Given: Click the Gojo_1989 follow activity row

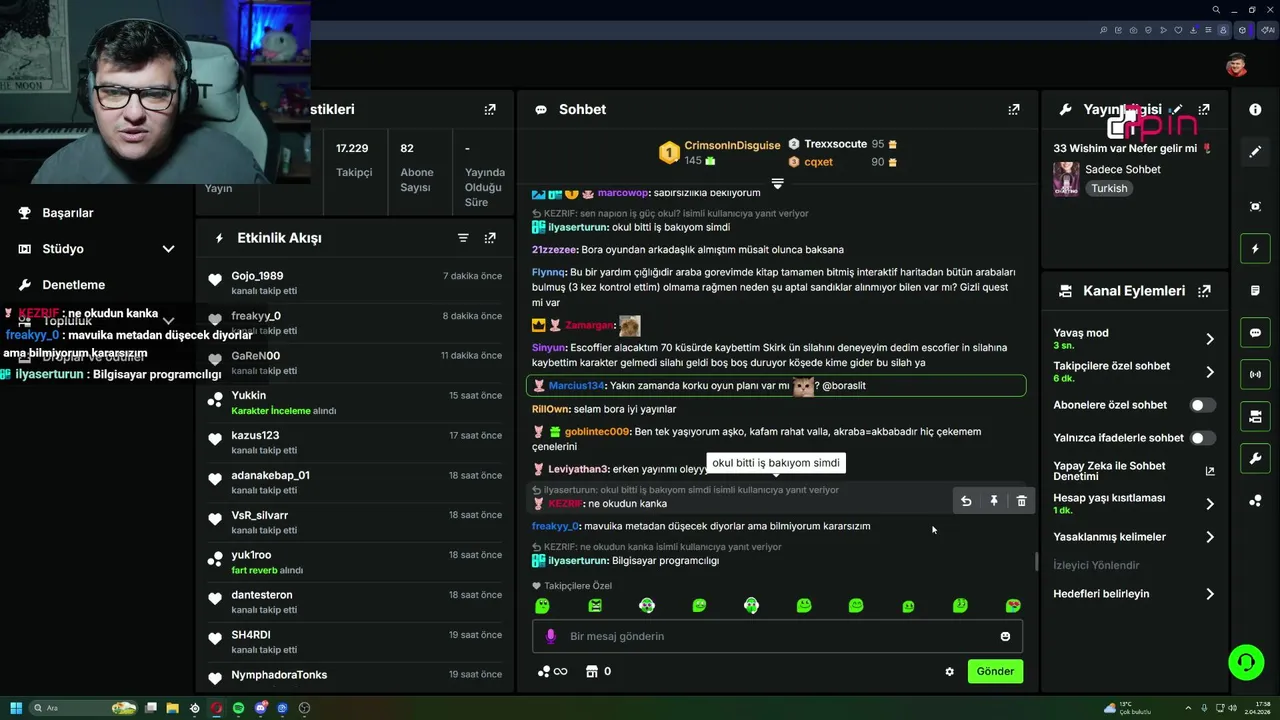Looking at the screenshot, I should click(355, 283).
